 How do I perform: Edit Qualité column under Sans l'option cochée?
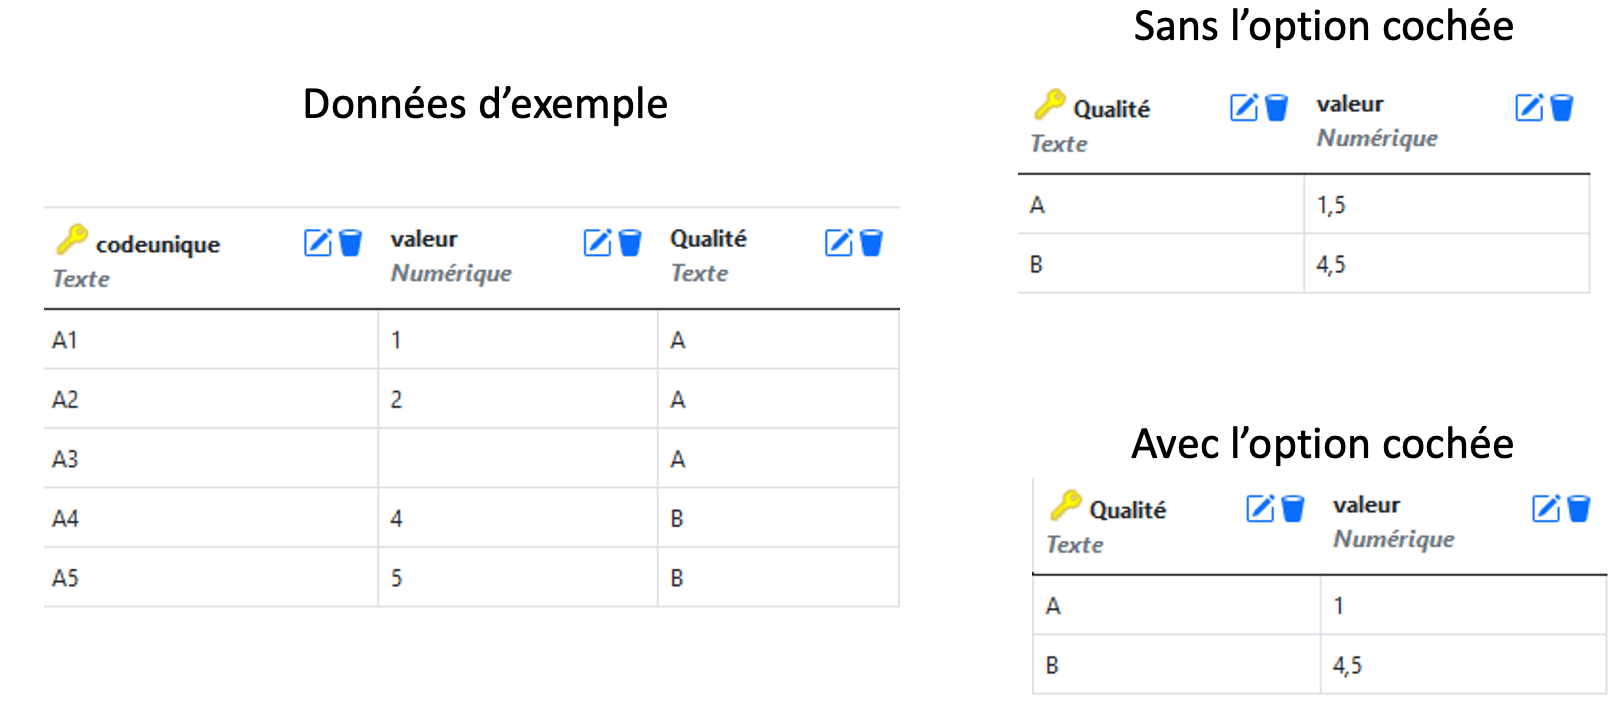pyautogui.click(x=1243, y=108)
